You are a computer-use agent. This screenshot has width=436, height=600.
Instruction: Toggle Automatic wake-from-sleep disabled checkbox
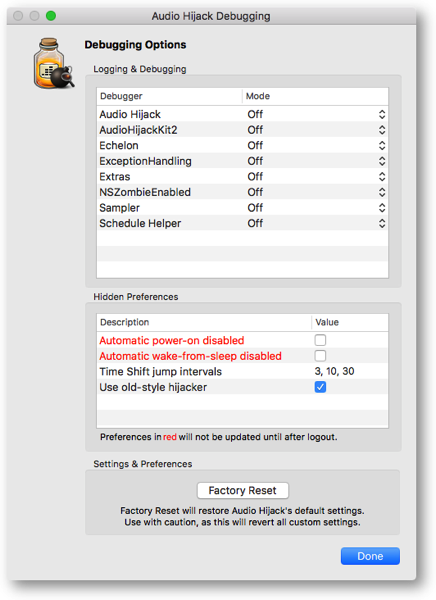[320, 356]
